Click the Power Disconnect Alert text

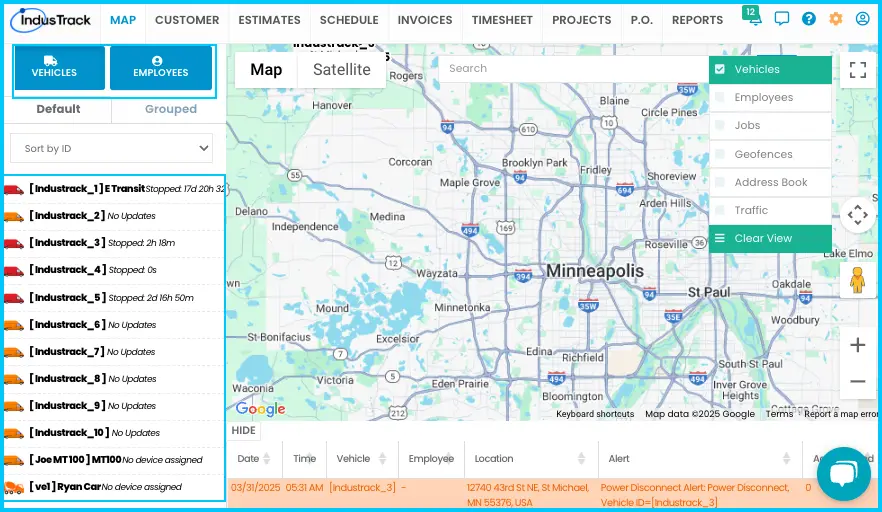695,495
